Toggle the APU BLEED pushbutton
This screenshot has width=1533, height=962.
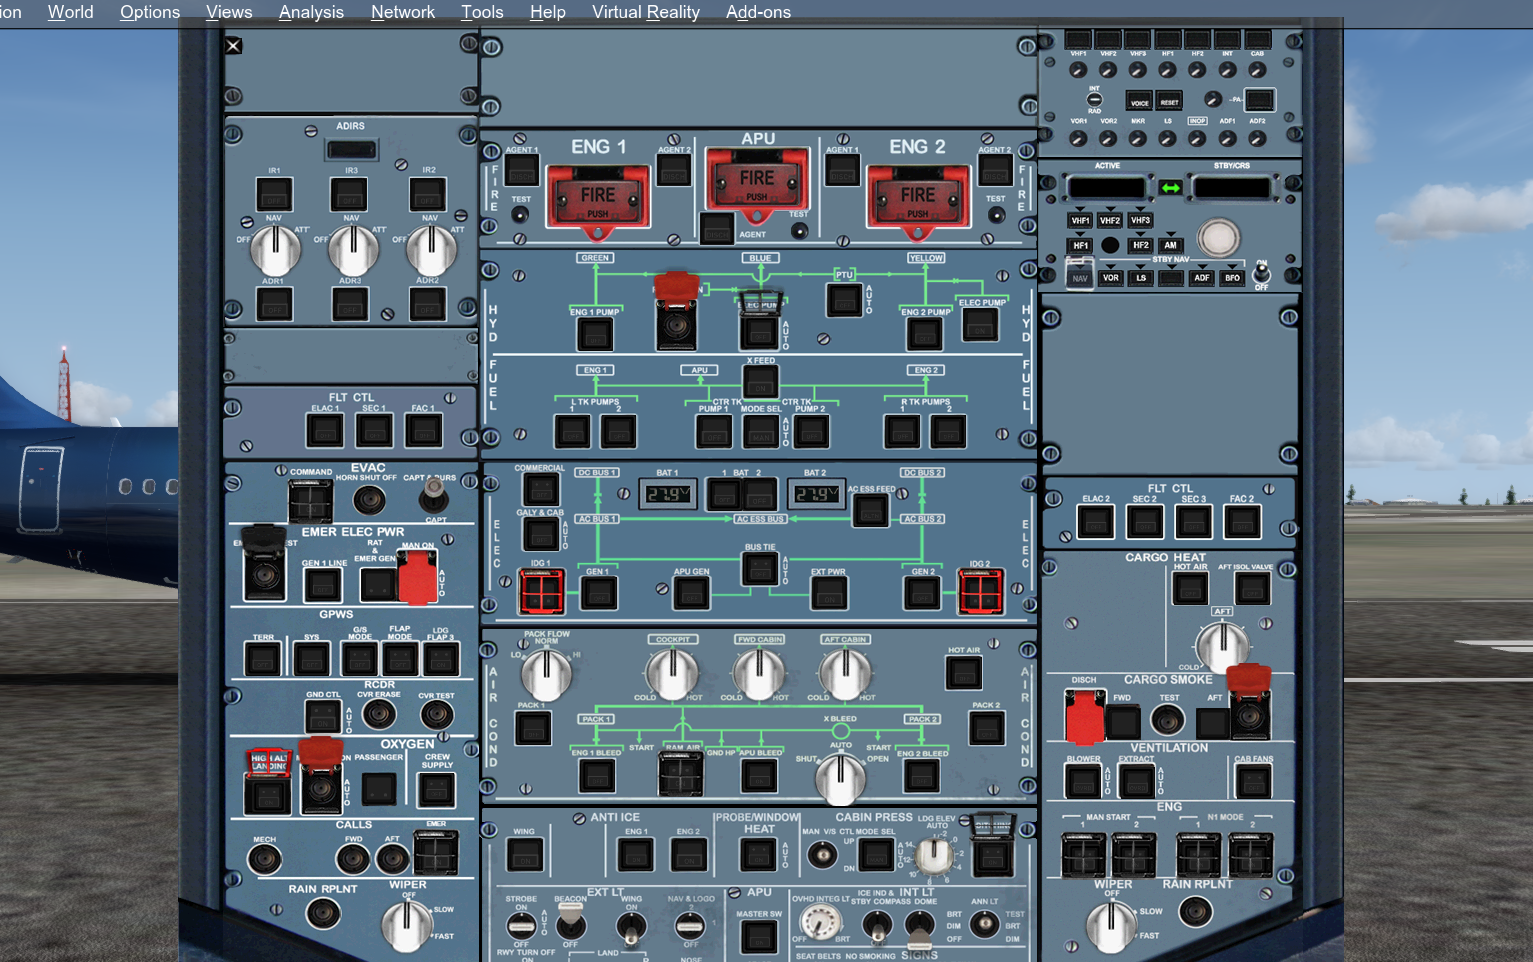coord(759,776)
